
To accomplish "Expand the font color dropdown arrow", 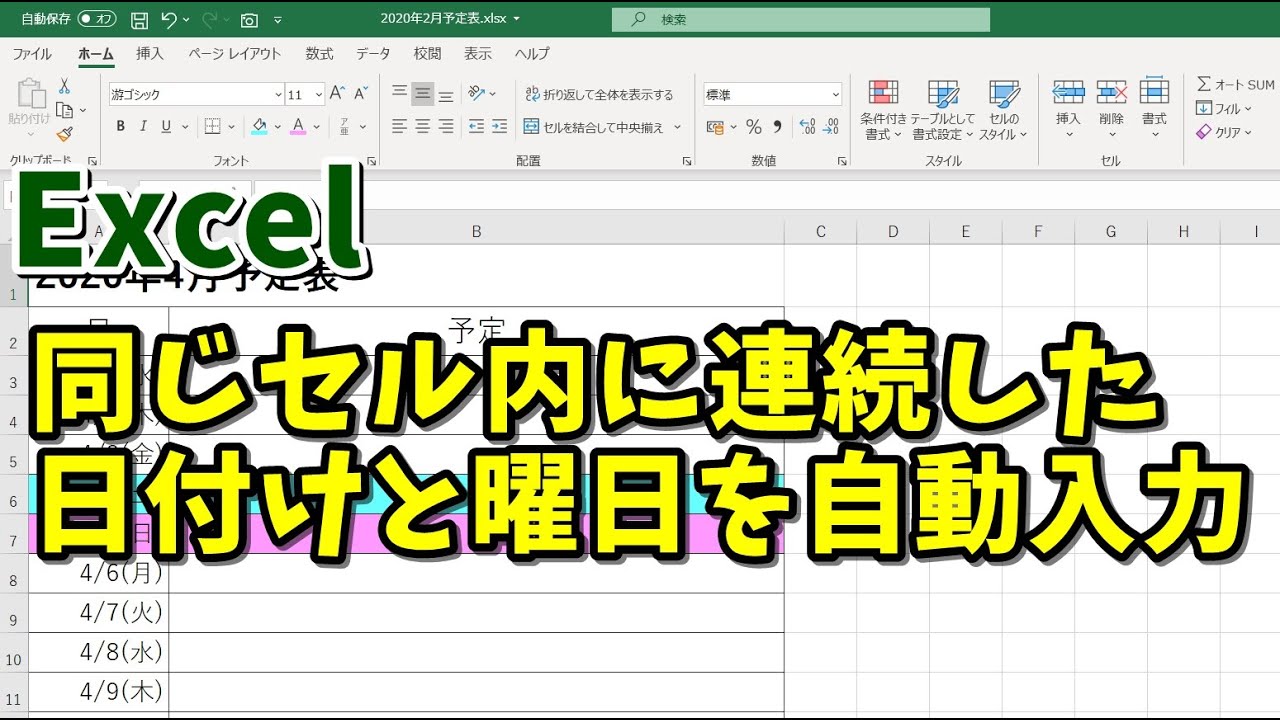I will pyautogui.click(x=316, y=127).
